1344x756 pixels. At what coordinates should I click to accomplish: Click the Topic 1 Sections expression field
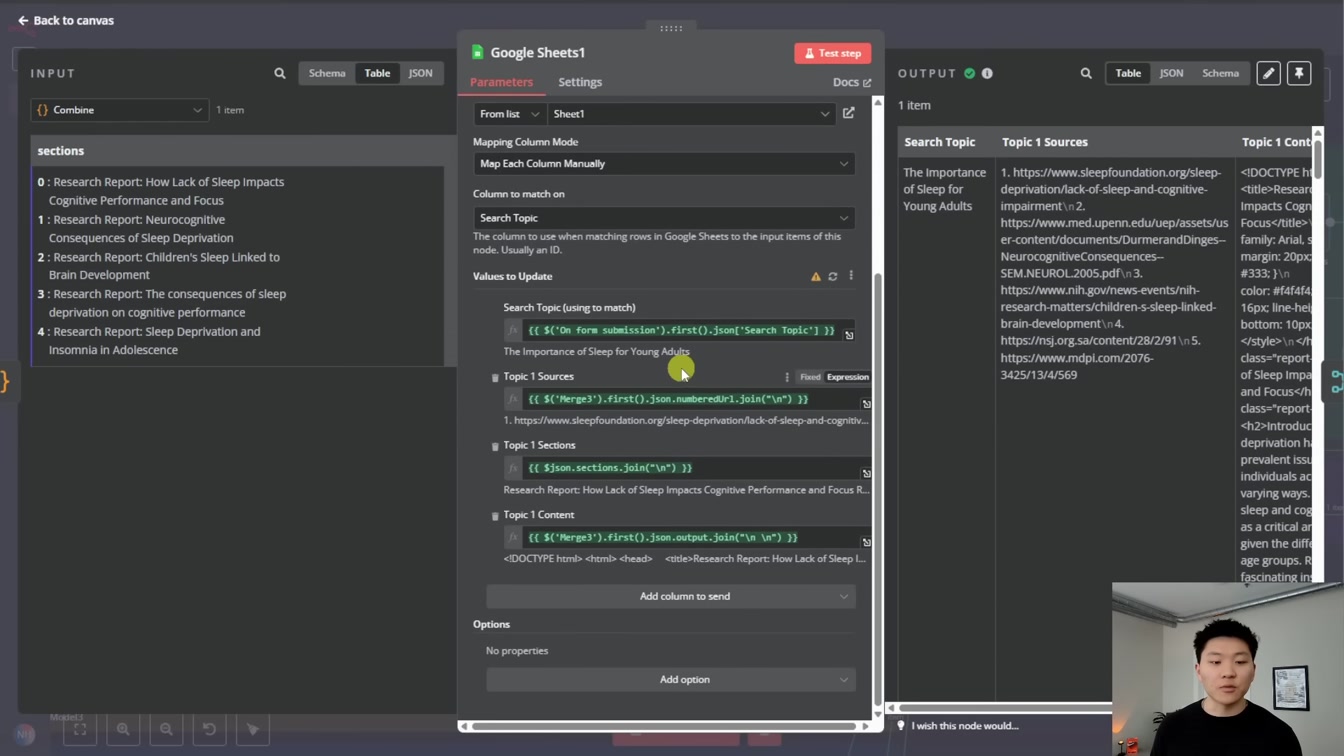point(688,468)
